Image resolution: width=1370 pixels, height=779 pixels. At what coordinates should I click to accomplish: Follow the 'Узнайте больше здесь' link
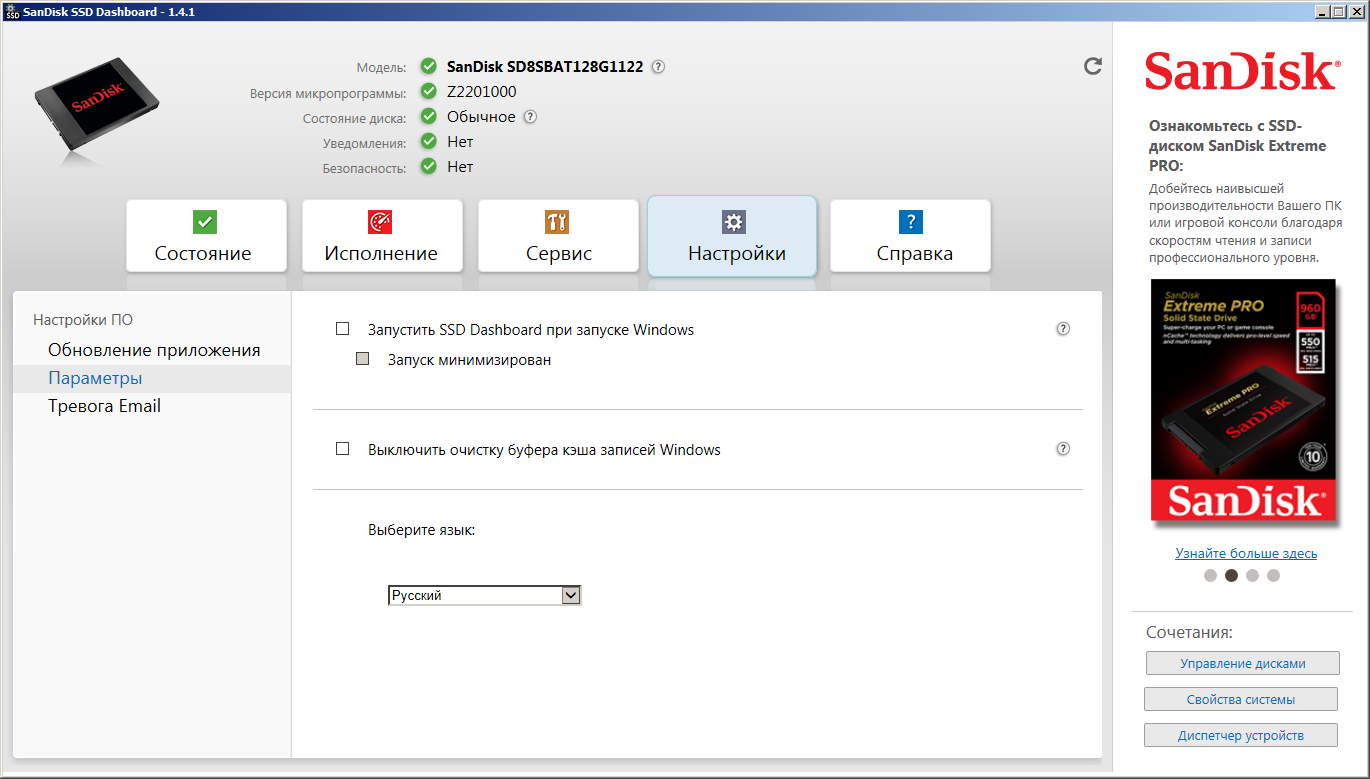tap(1246, 553)
